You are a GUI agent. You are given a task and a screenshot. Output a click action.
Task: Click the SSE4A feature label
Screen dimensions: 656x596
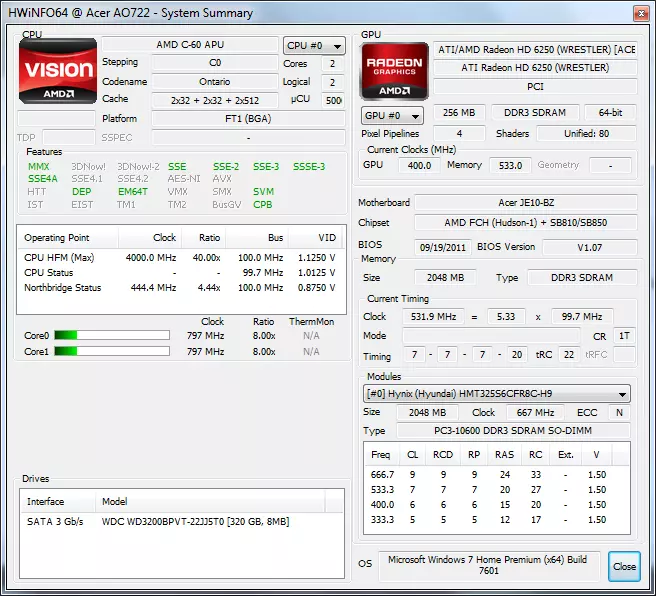click(x=43, y=179)
